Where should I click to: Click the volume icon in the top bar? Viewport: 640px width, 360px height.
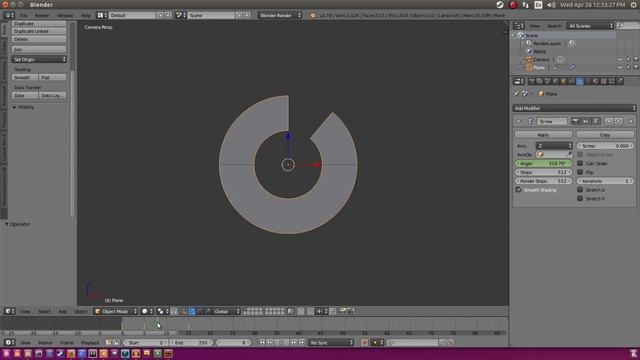click(551, 4)
